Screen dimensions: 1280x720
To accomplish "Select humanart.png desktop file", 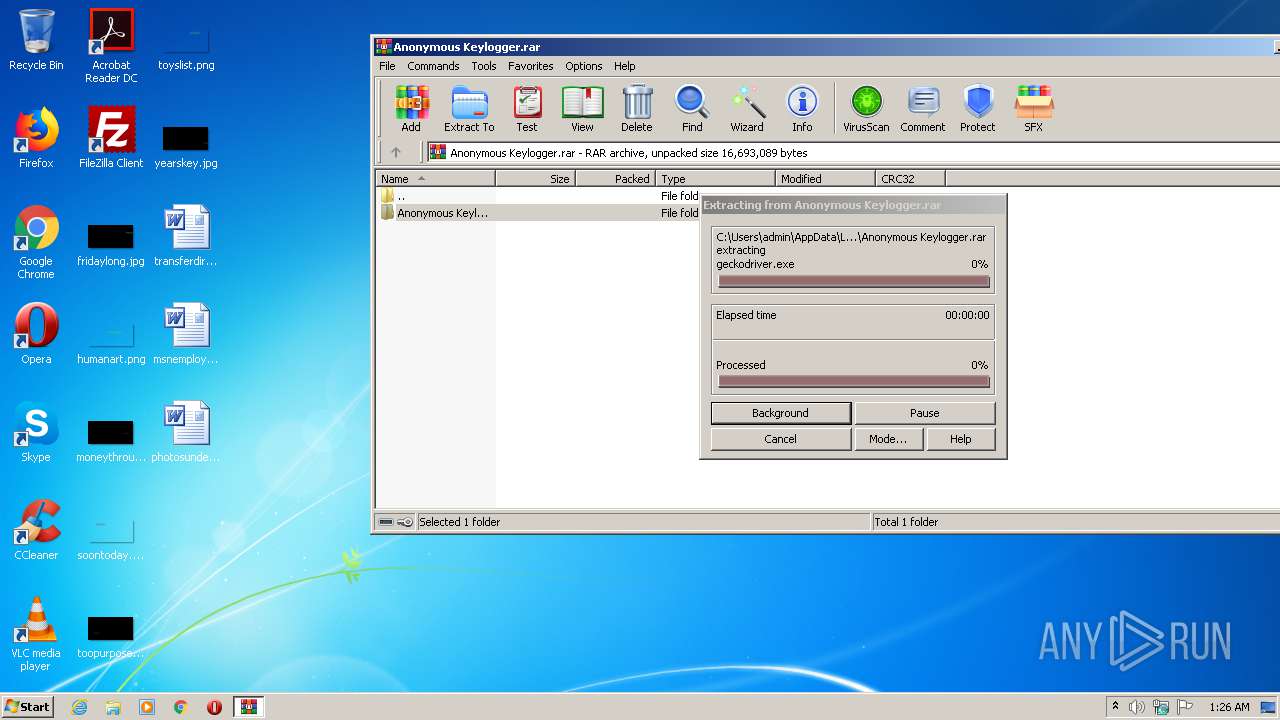I will coord(111,340).
